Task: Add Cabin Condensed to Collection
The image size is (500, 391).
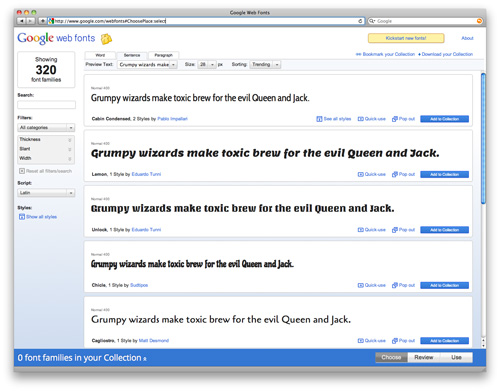Action: 444,119
